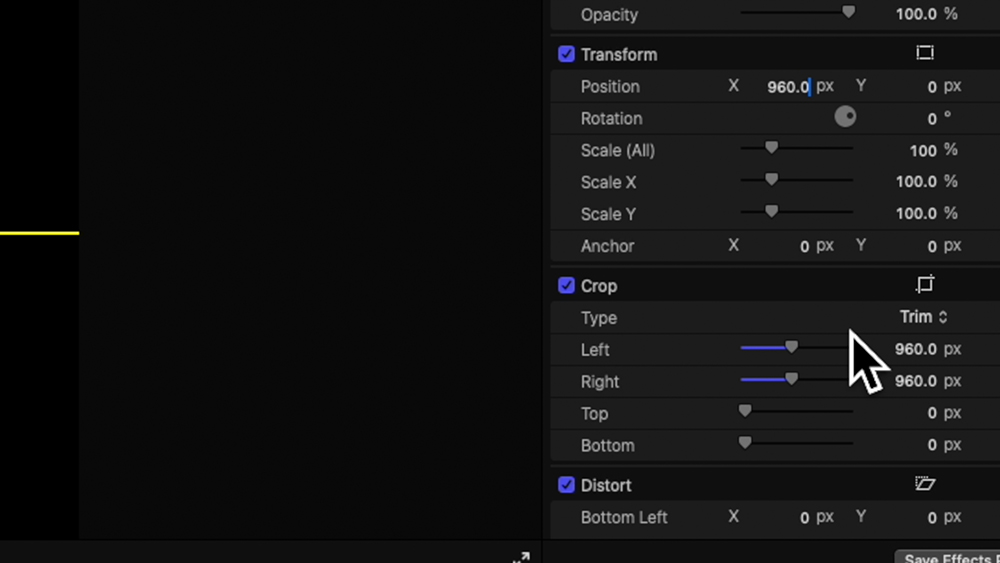Click the Save Effects Preset button
The image size is (1000, 563).
pos(948,558)
